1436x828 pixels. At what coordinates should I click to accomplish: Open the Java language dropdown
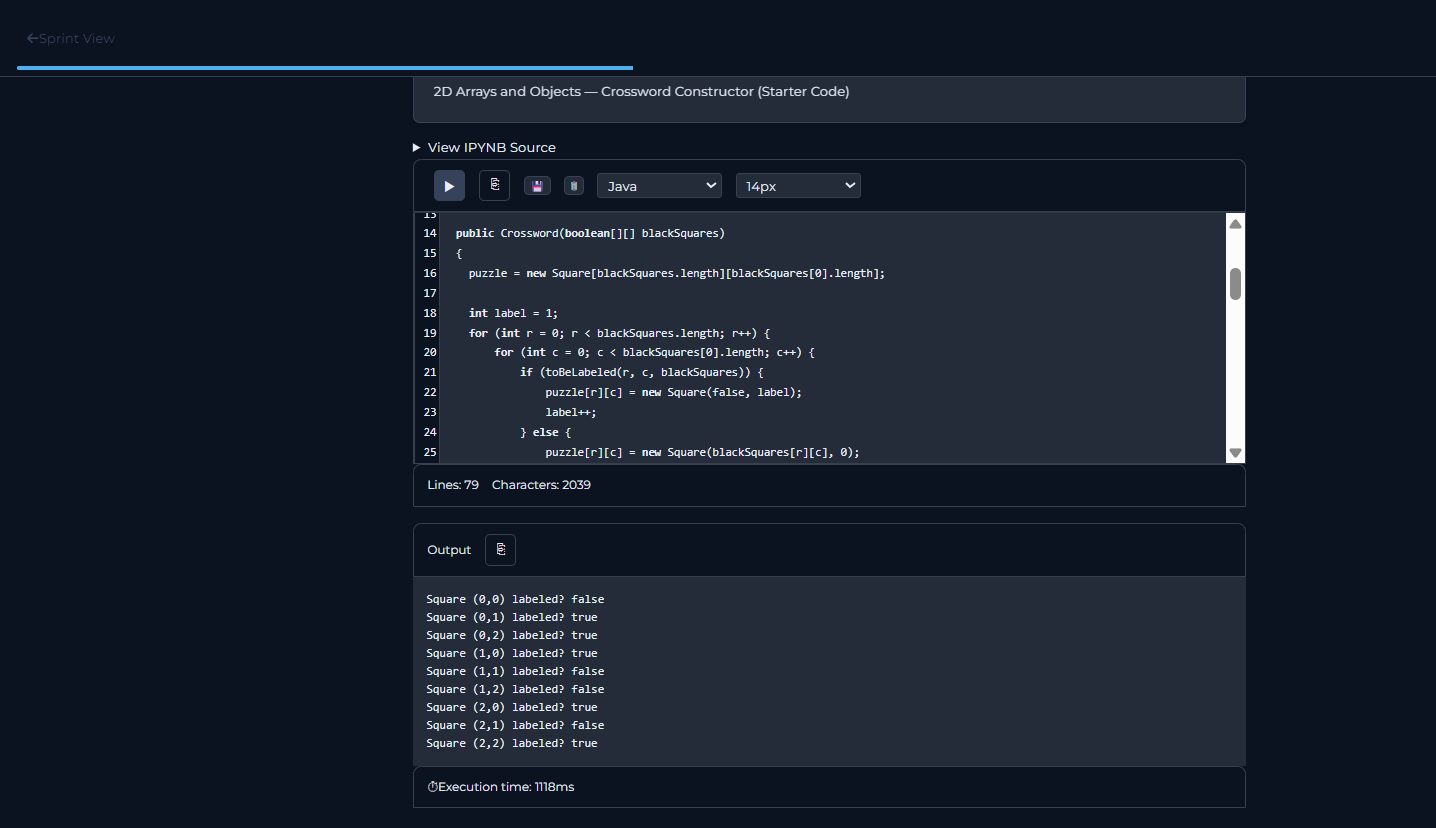pos(659,186)
